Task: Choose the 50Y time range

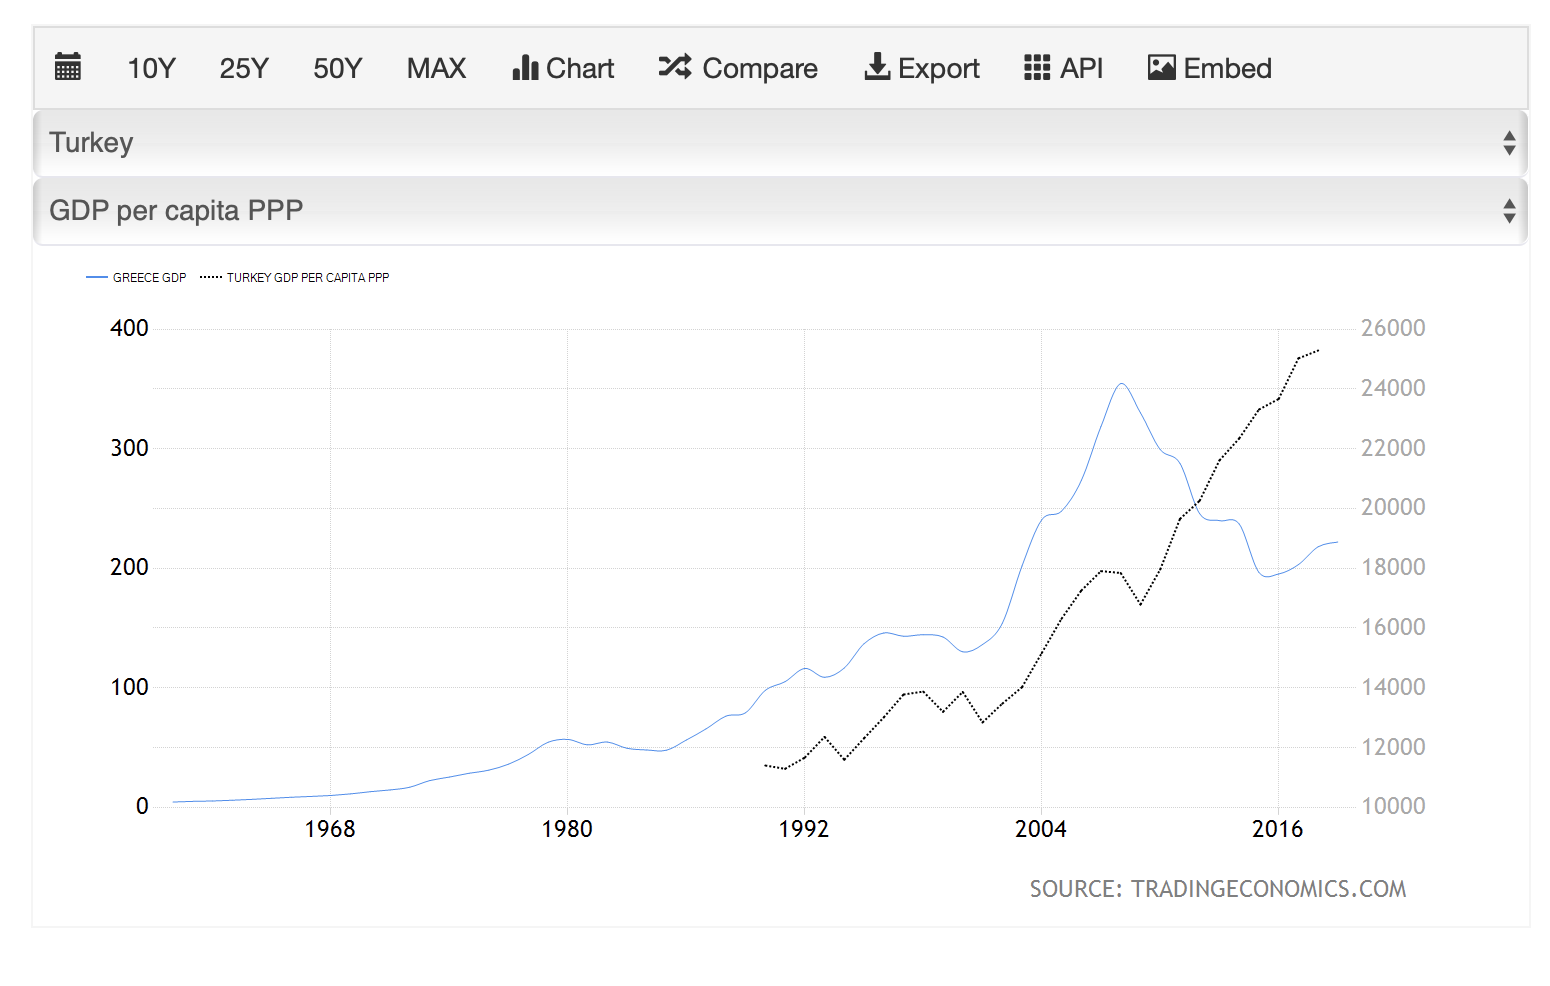Action: click(x=337, y=68)
